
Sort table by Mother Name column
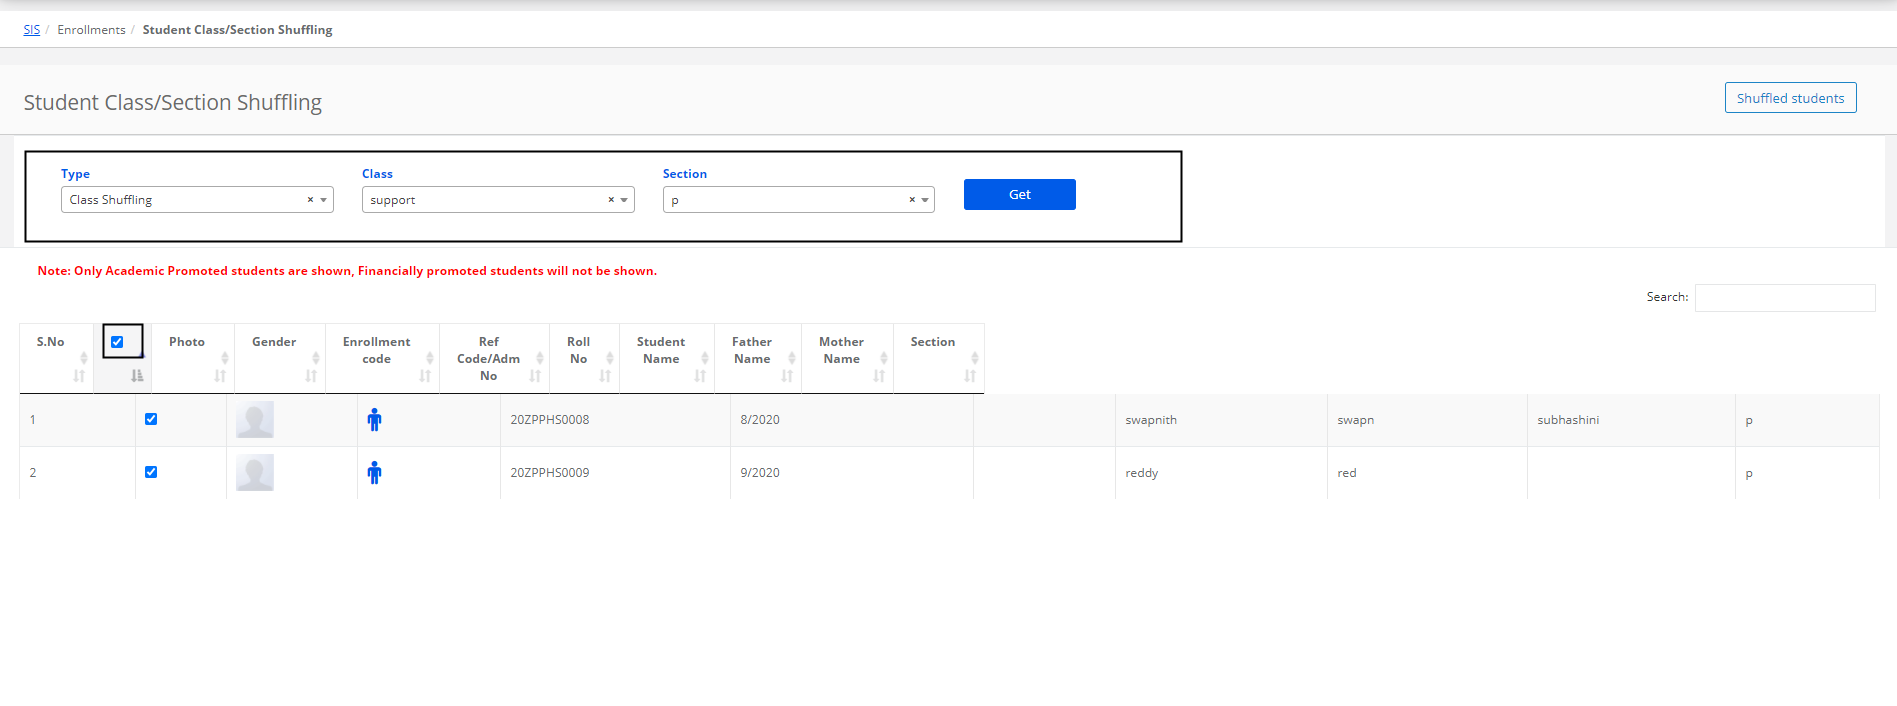tap(847, 358)
